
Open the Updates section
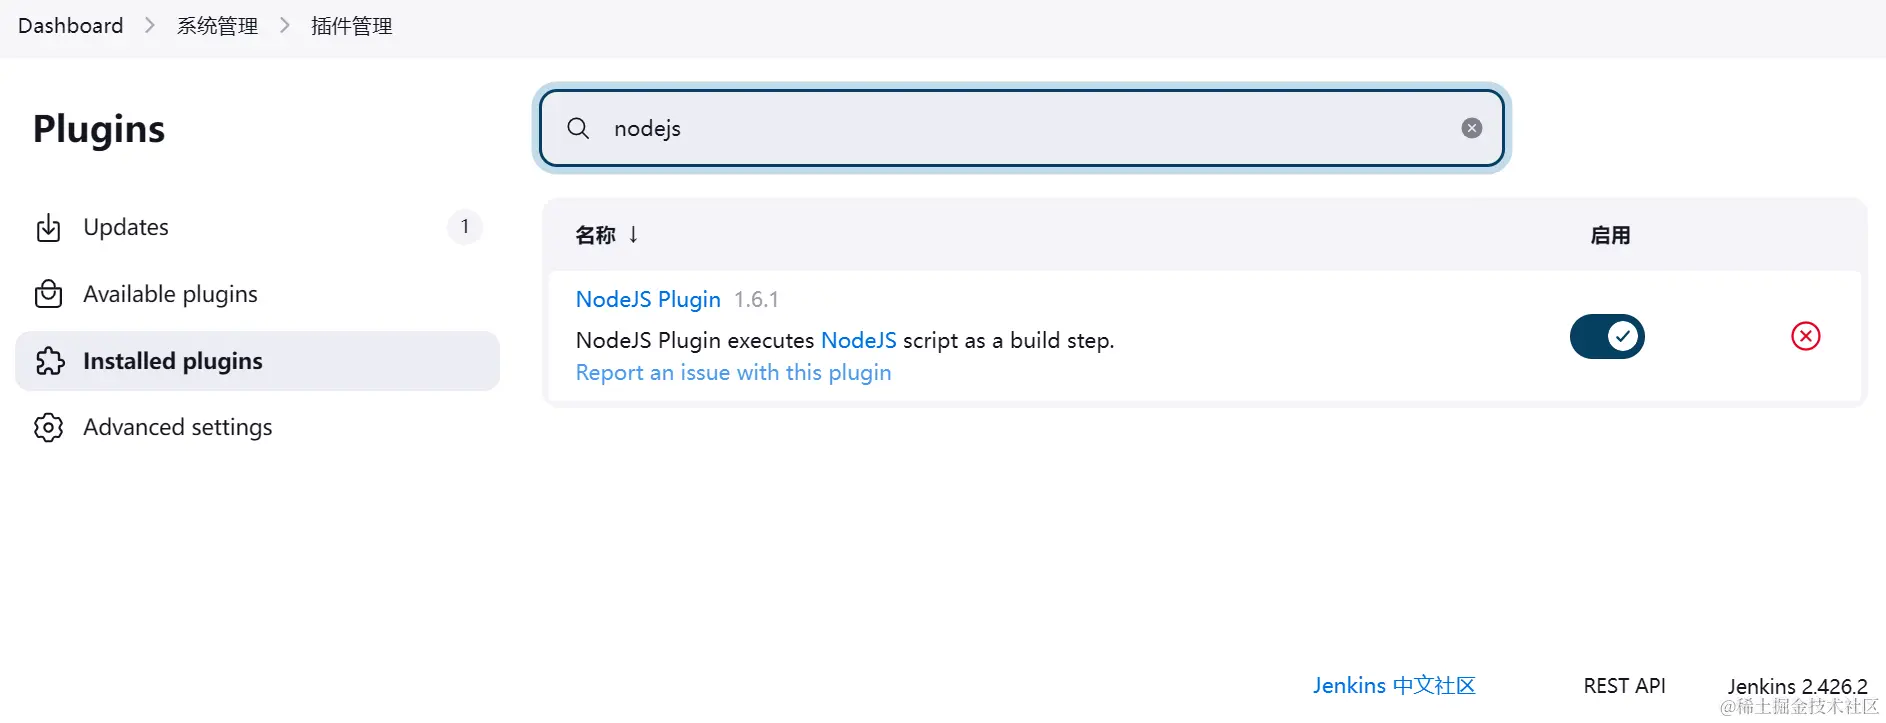(125, 227)
